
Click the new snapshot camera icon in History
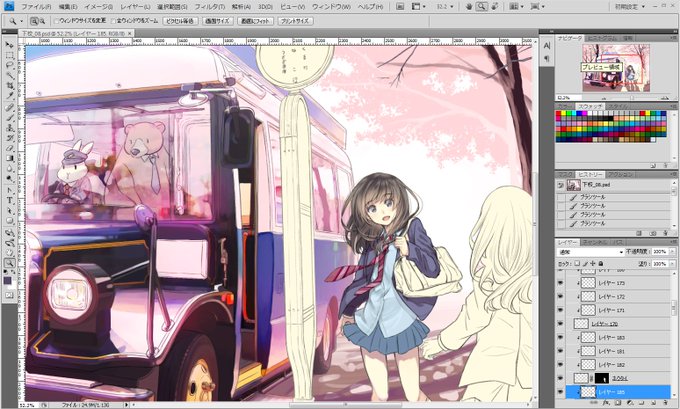[652, 233]
